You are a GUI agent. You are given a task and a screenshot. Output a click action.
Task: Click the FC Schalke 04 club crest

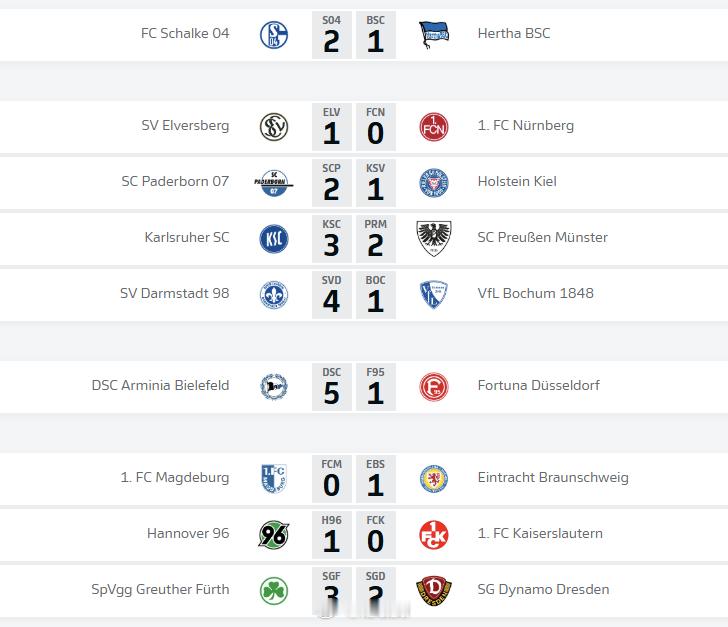(274, 35)
